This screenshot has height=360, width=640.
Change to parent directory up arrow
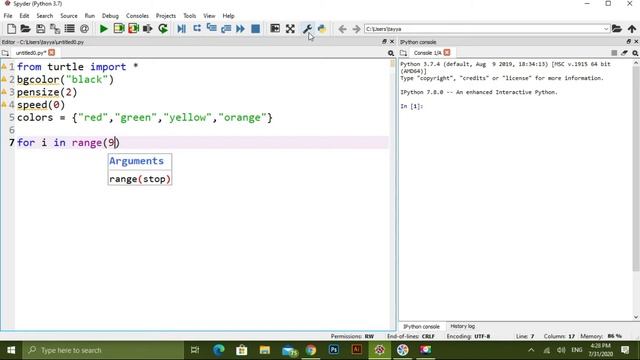[632, 29]
